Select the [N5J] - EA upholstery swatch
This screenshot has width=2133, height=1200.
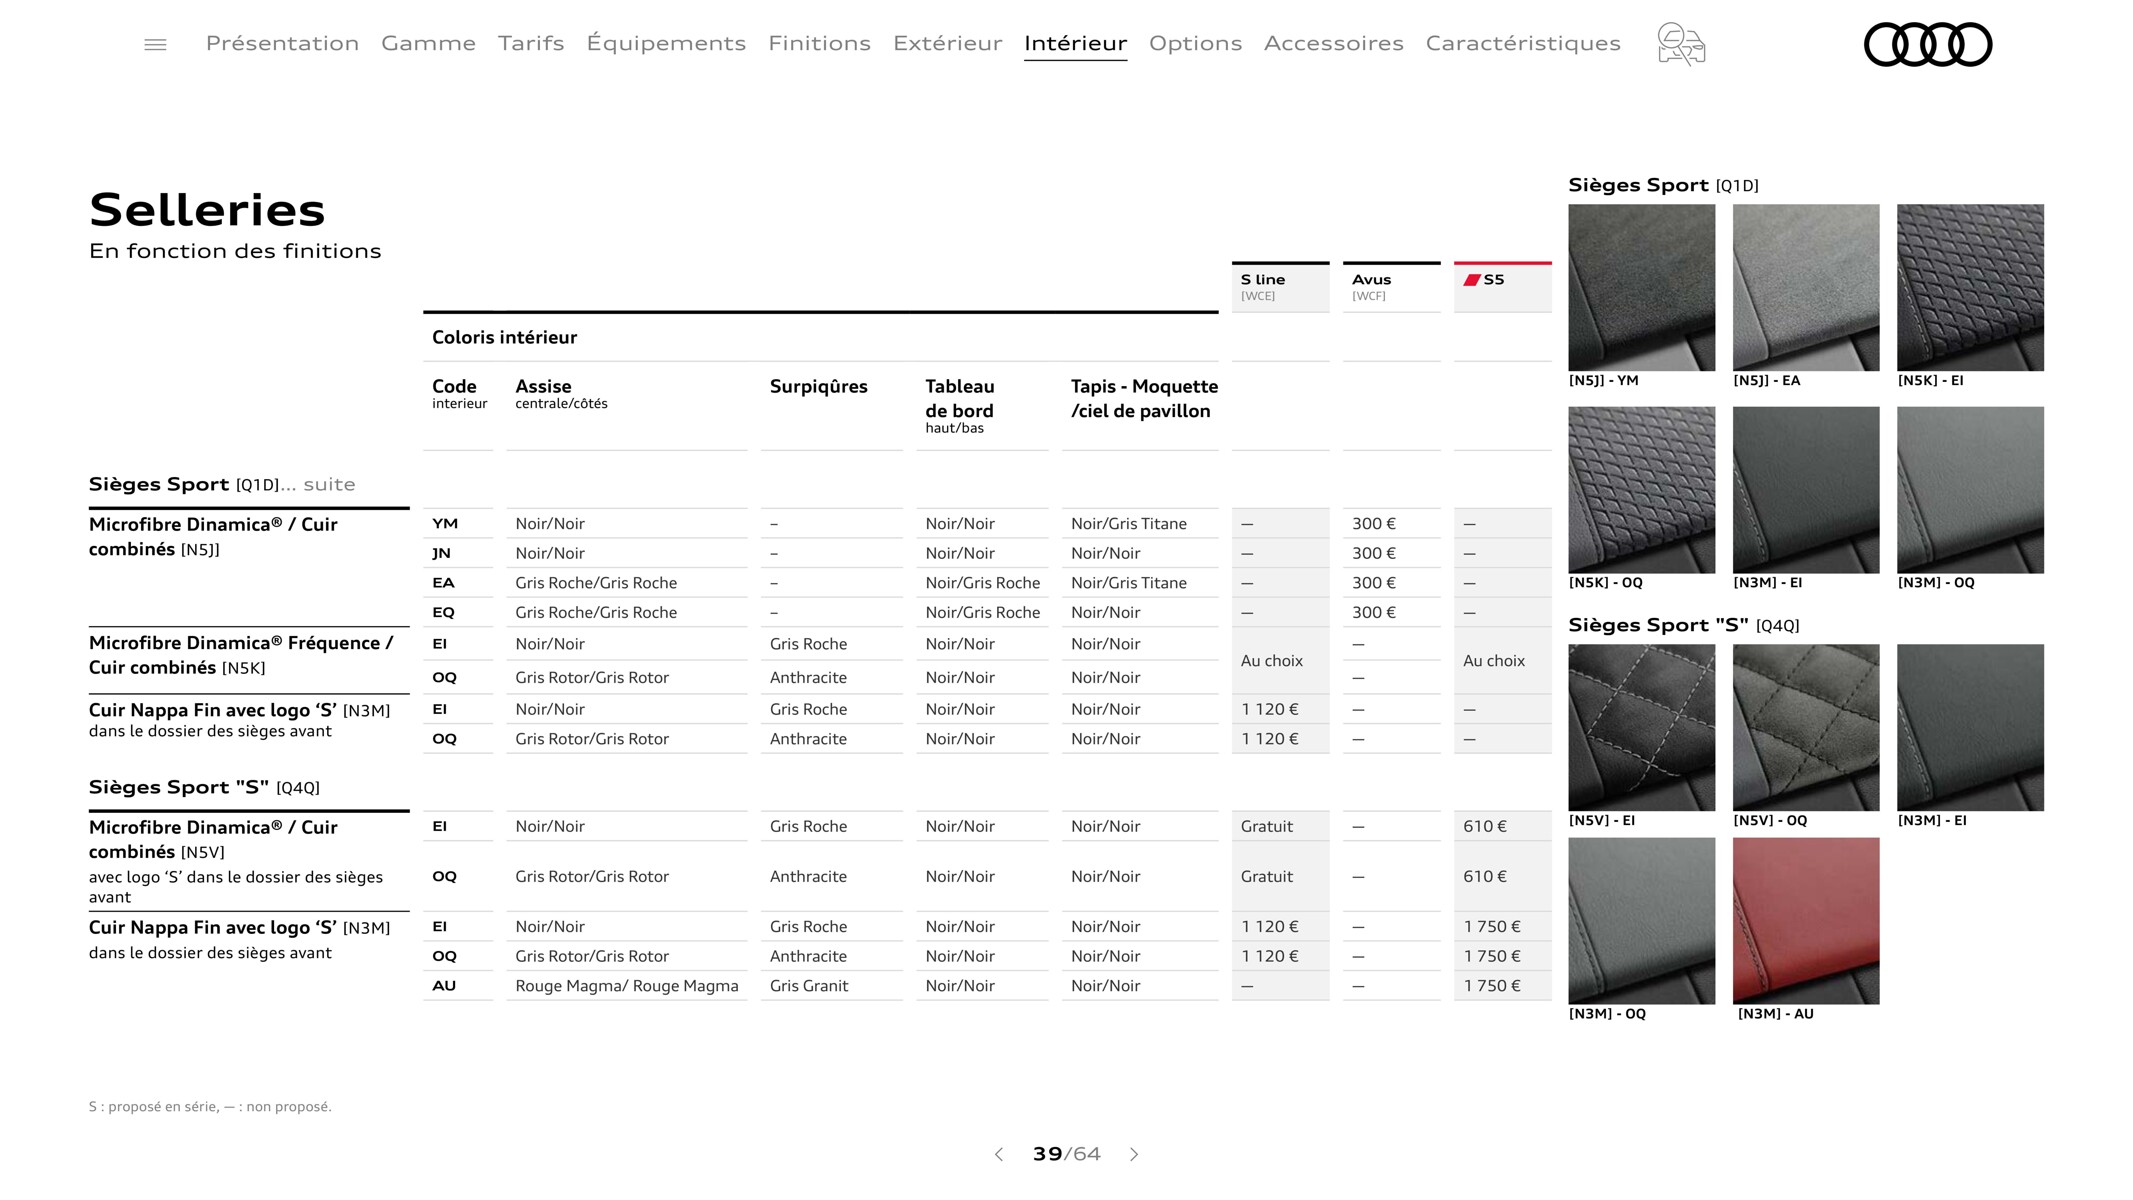click(x=1805, y=287)
